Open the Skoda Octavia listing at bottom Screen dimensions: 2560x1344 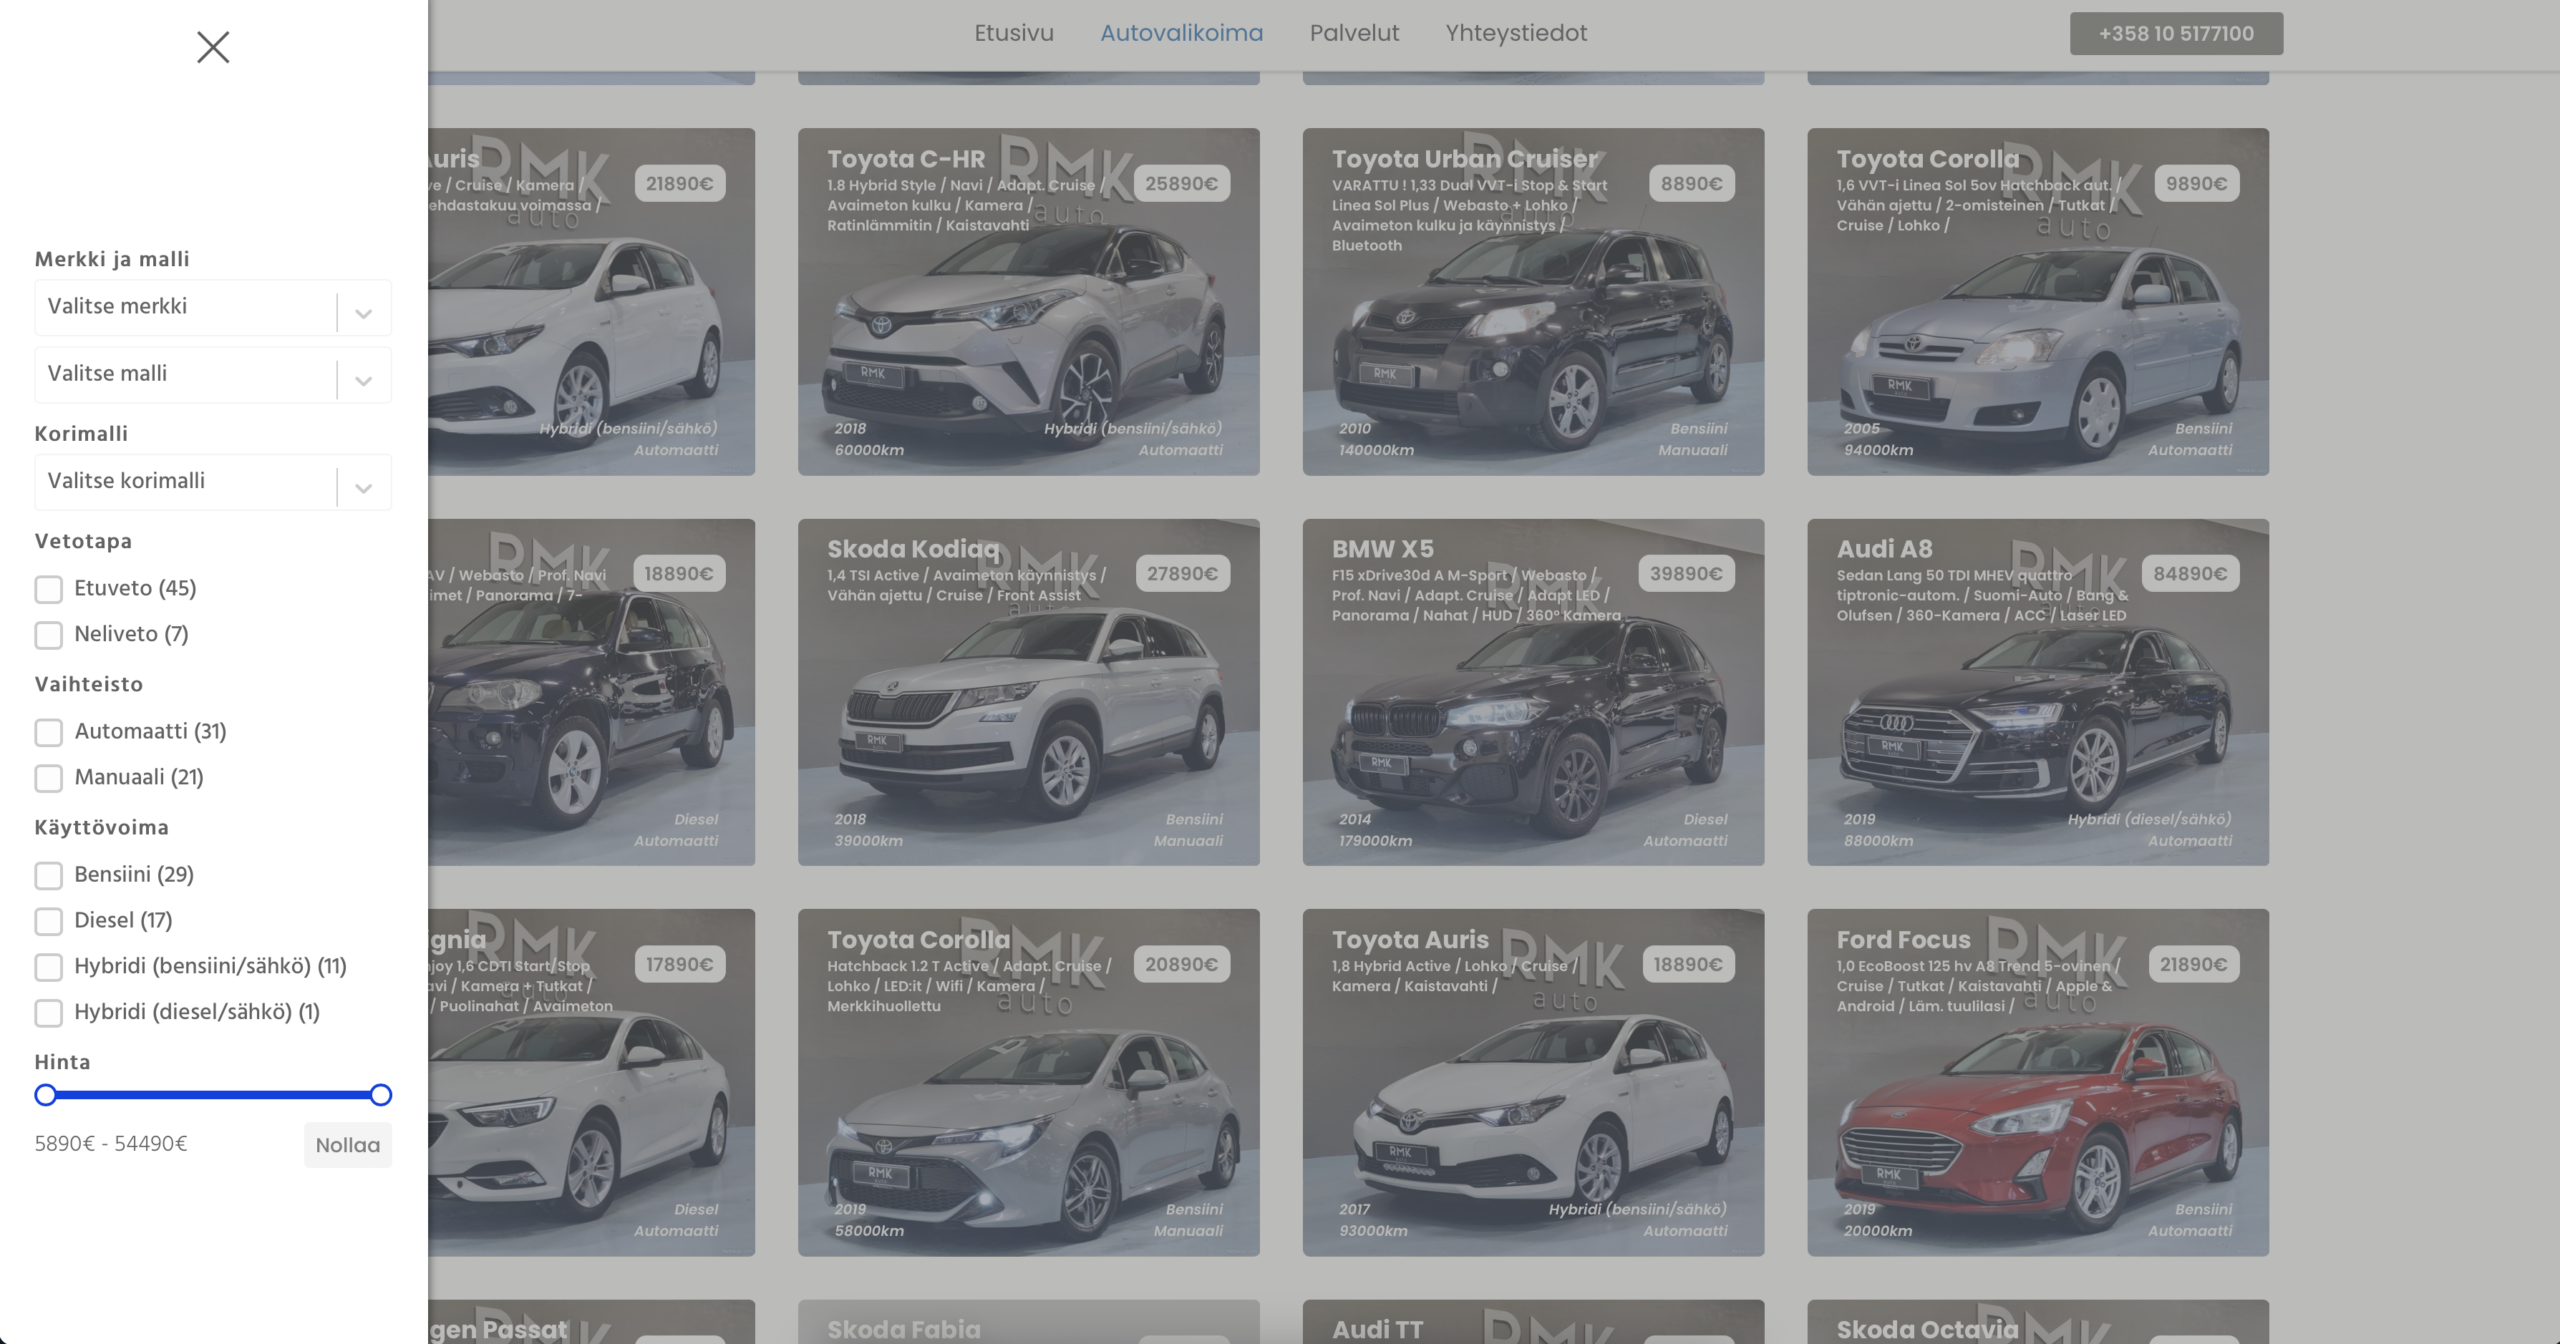pyautogui.click(x=2038, y=1321)
